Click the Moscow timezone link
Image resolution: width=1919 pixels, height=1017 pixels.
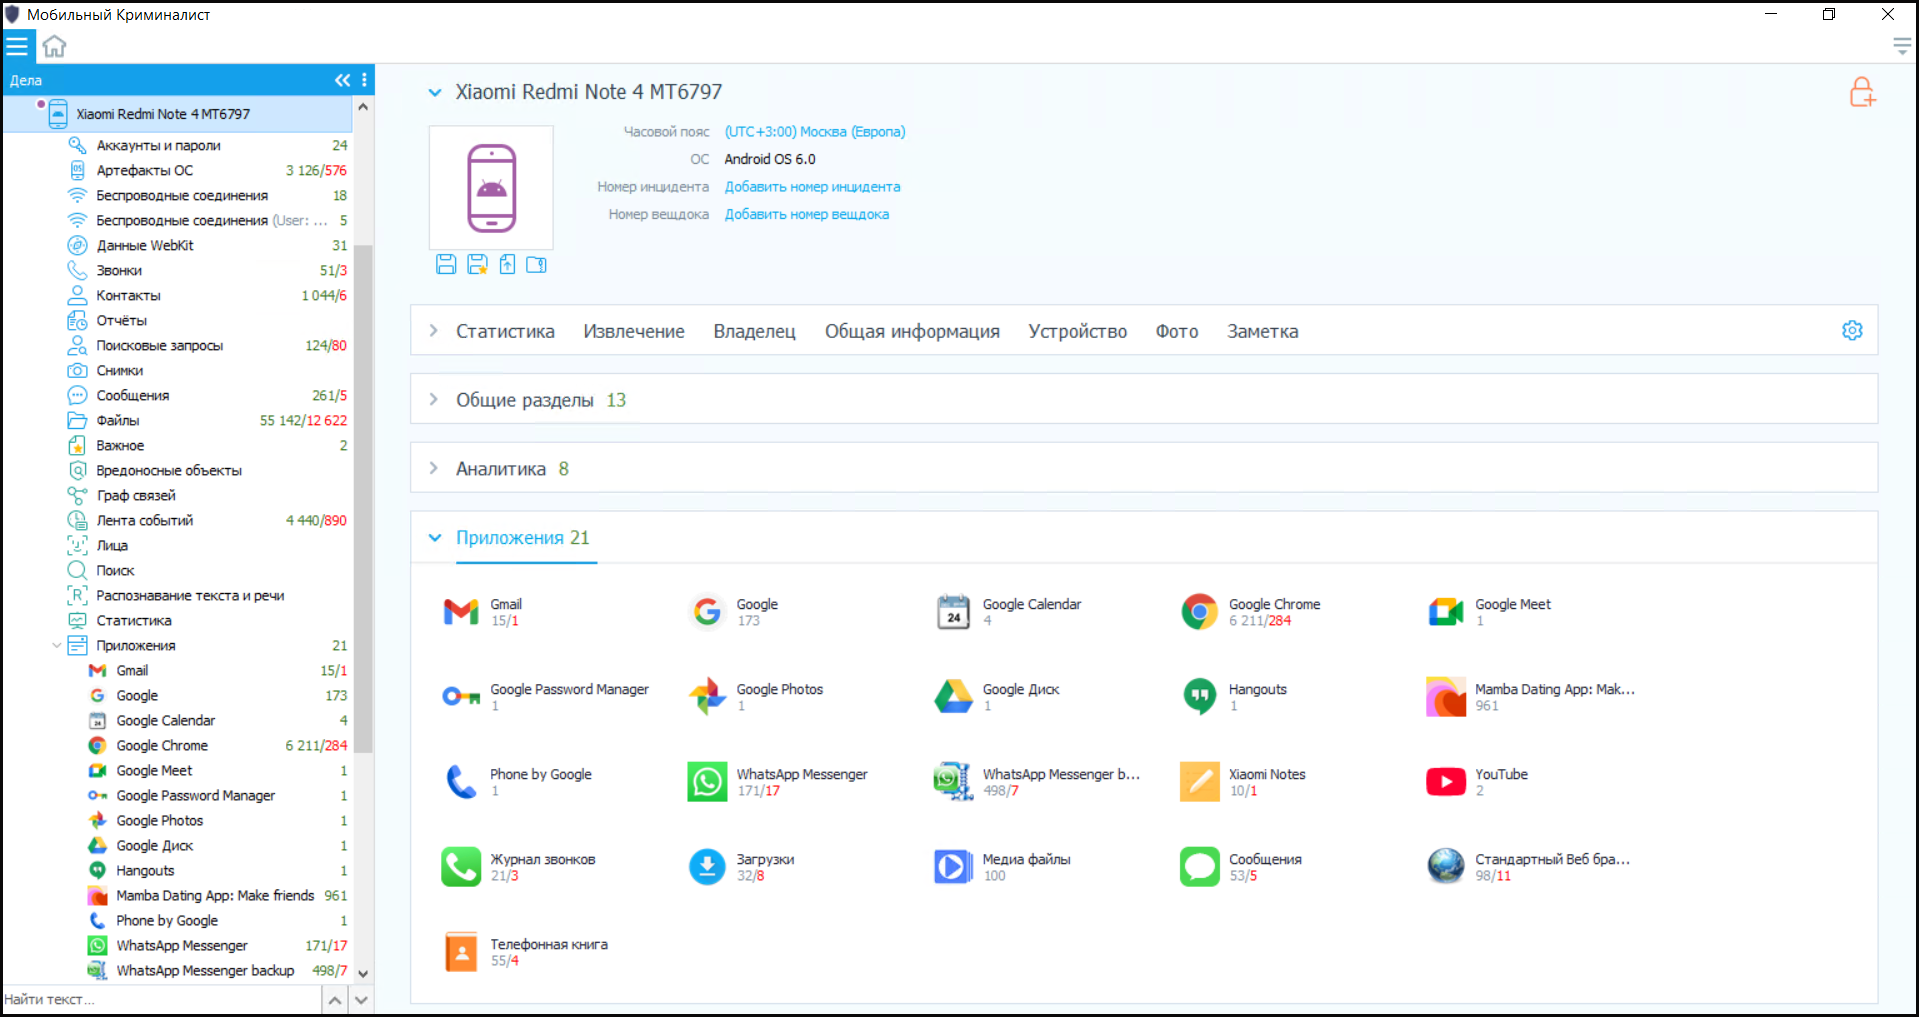815,132
